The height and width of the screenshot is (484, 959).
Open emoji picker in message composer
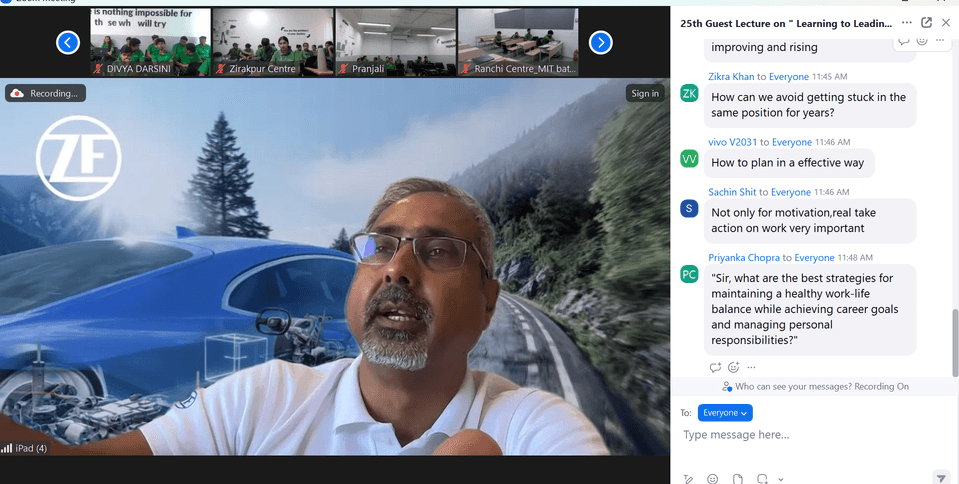713,478
